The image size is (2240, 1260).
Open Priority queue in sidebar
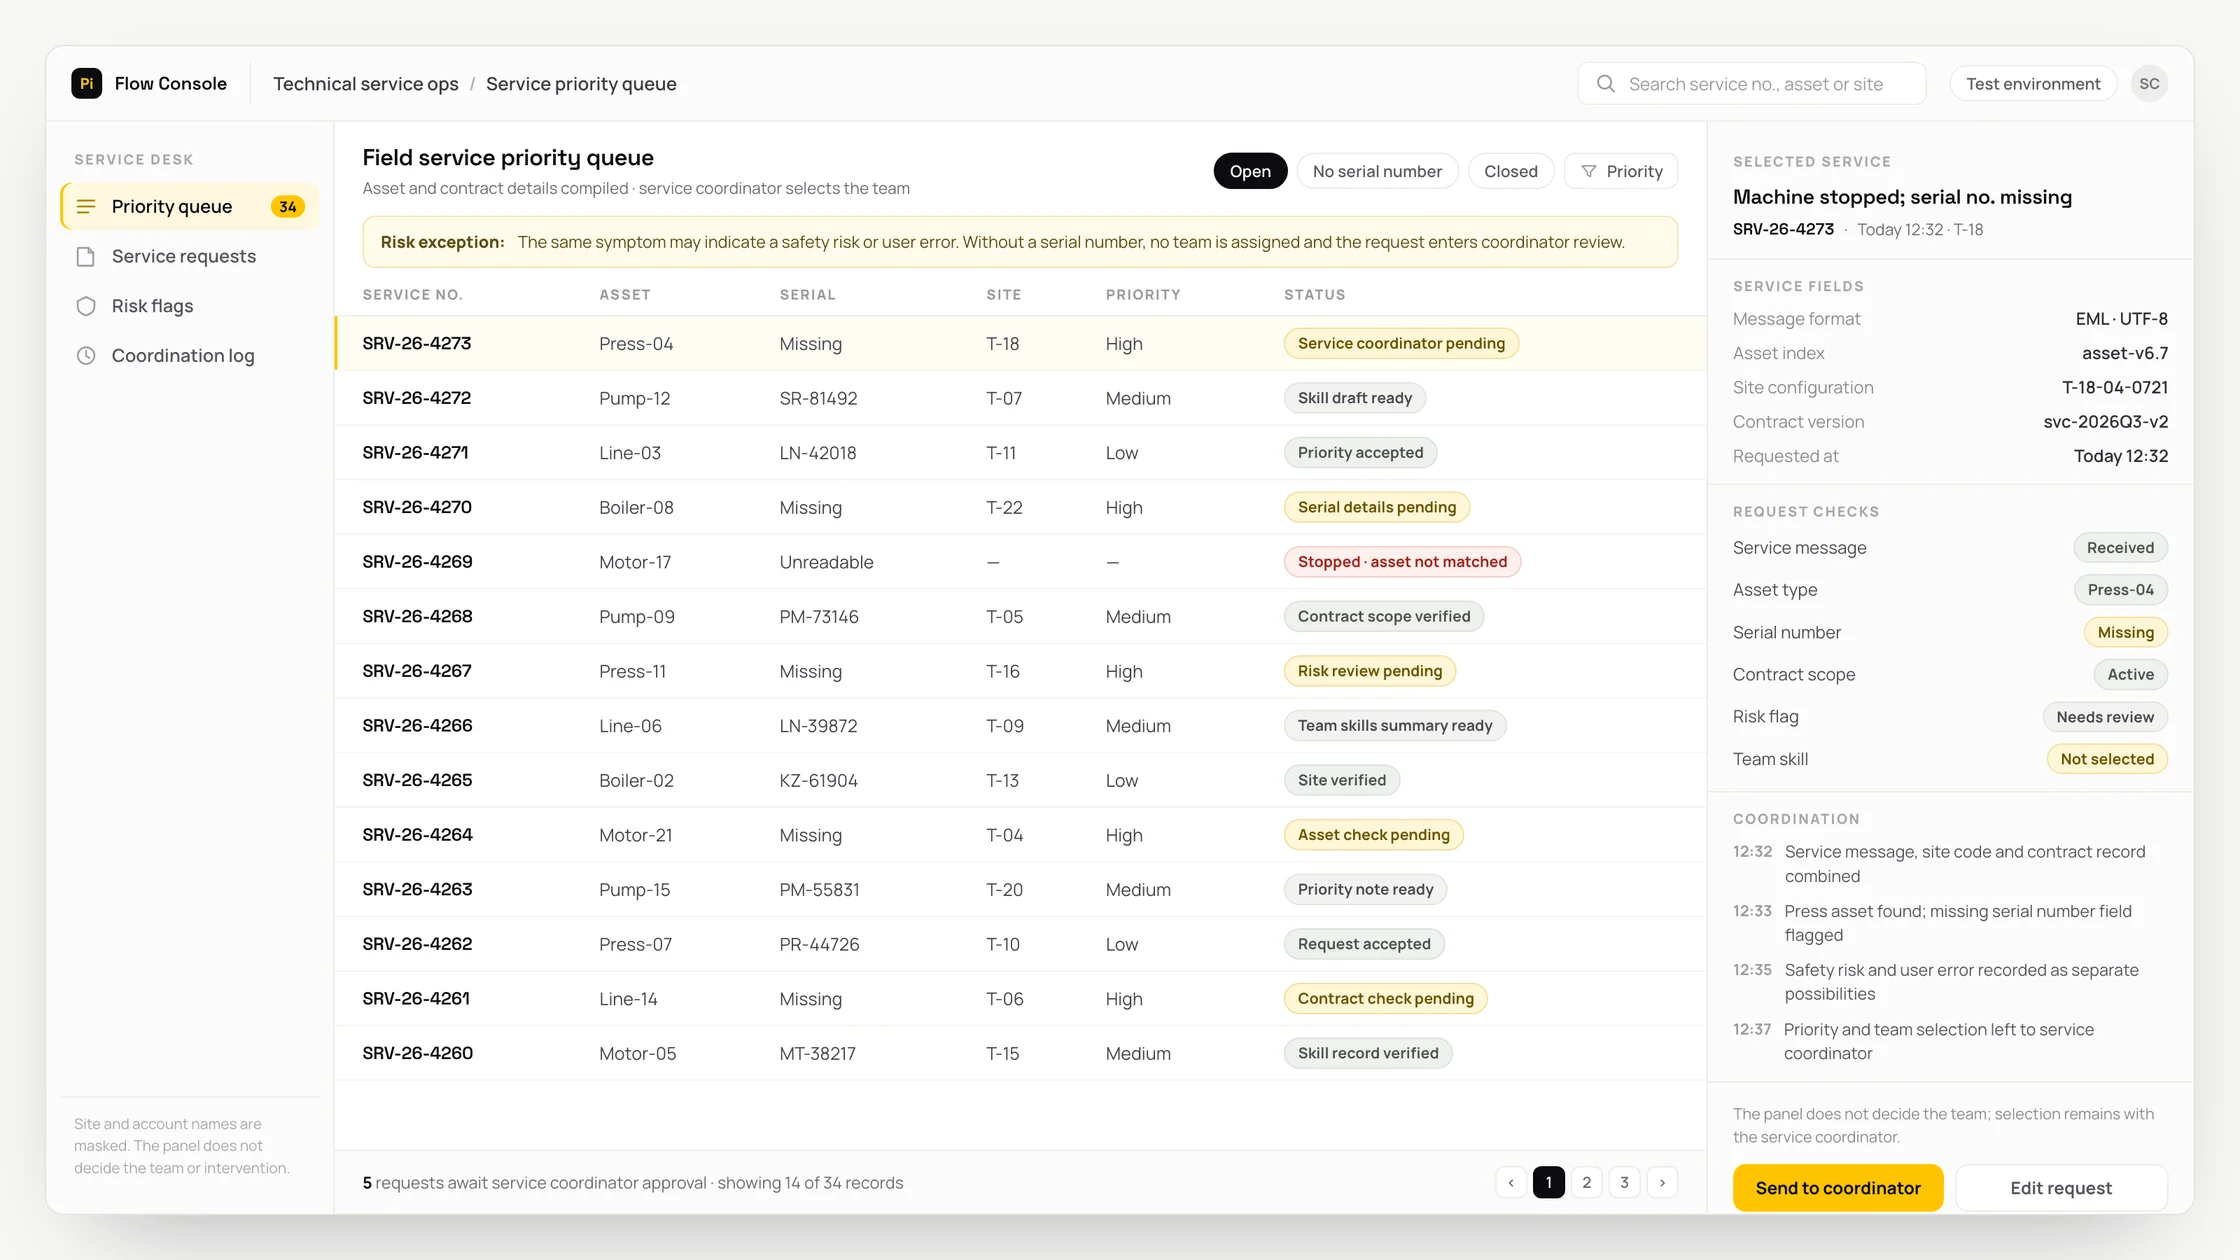coord(190,207)
